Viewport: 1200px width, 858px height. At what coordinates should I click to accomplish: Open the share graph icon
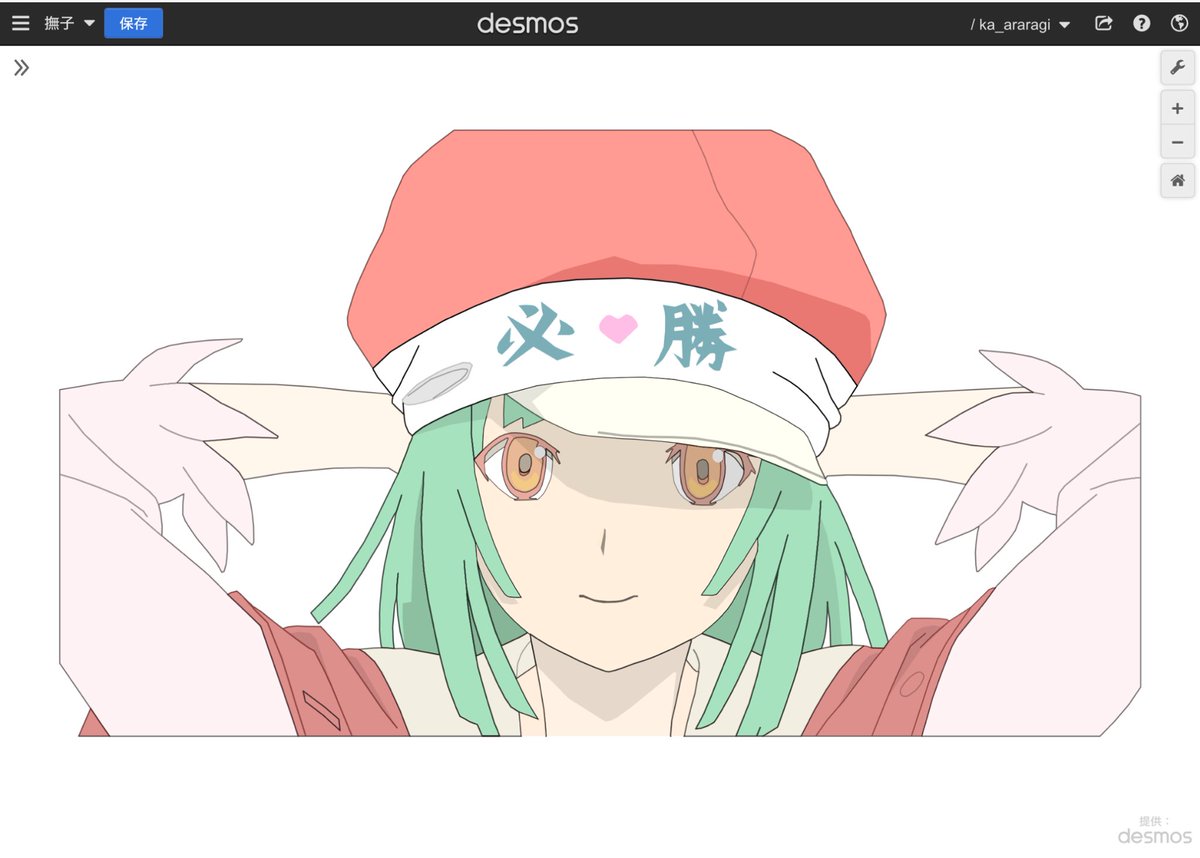coord(1104,23)
